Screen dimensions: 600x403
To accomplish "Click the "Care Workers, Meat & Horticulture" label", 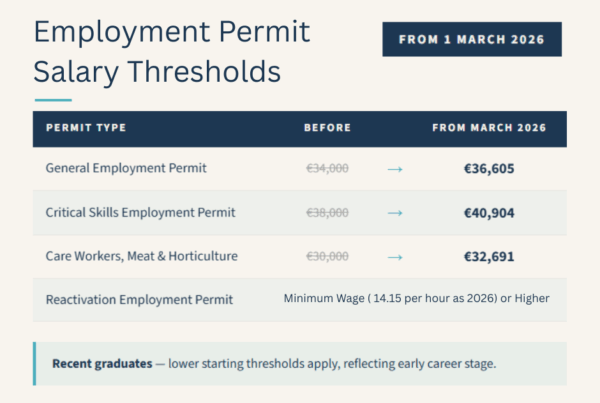I will (142, 256).
